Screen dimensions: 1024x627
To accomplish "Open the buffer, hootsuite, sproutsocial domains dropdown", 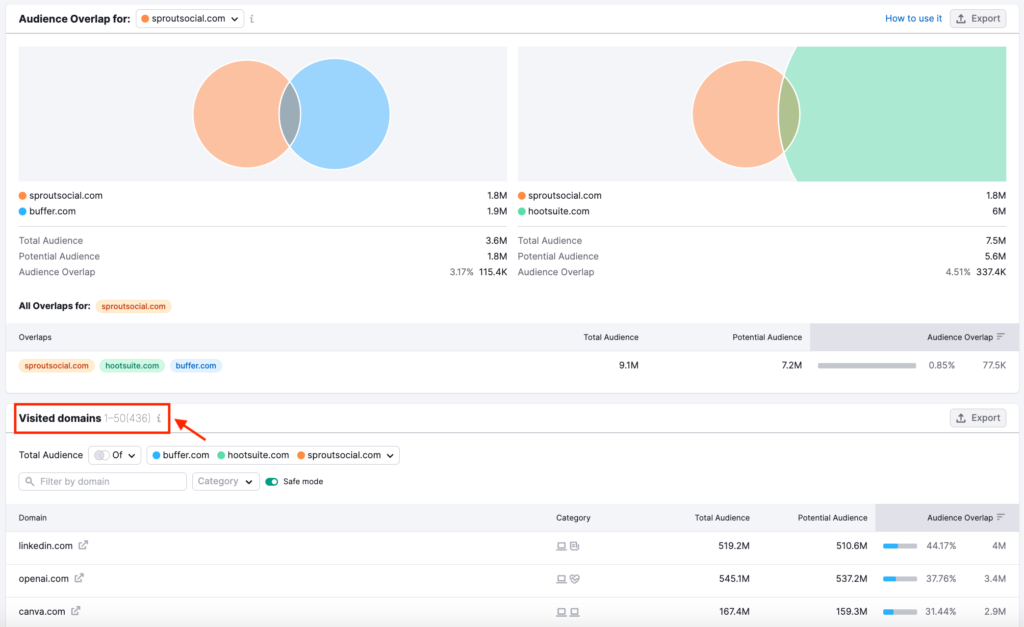I will 272,455.
